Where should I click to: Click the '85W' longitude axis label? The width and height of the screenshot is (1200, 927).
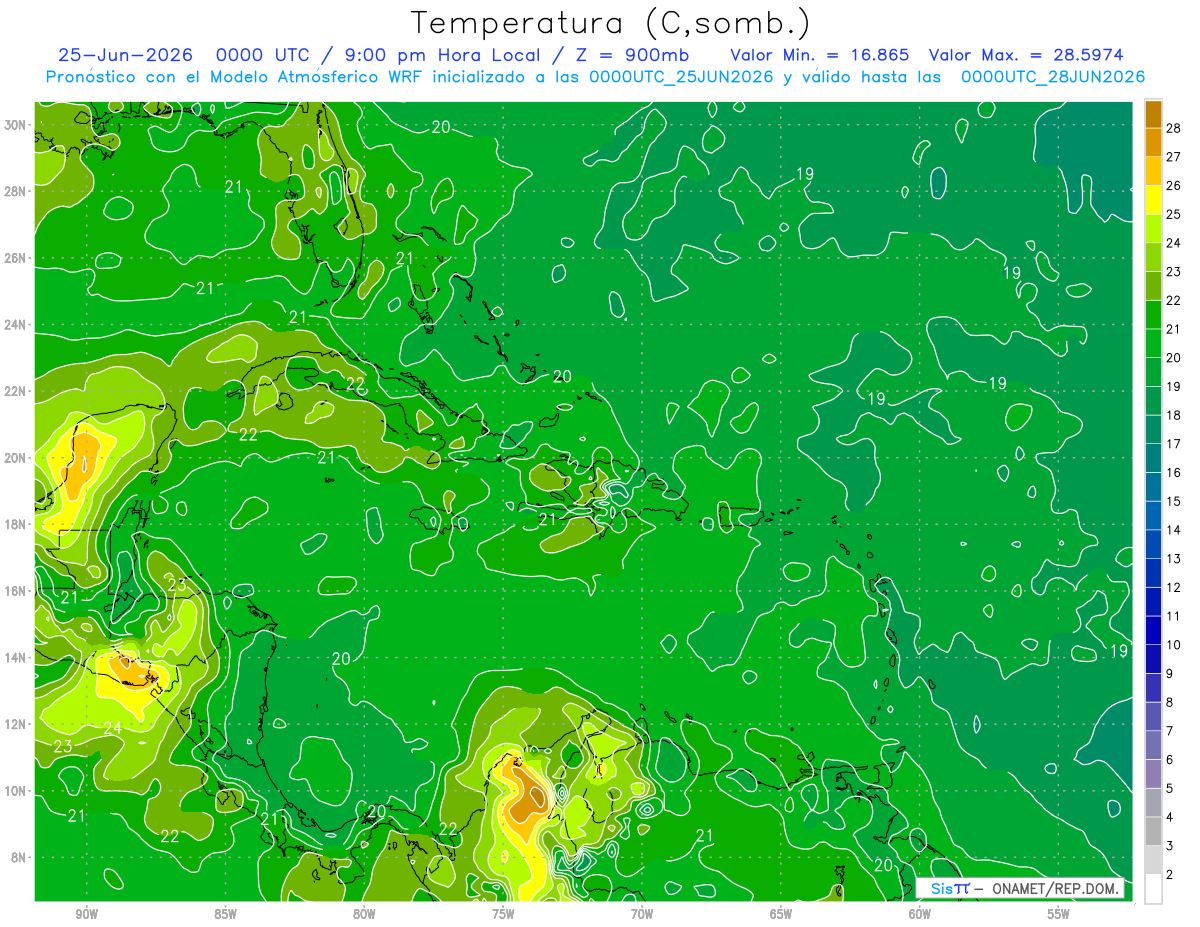click(225, 914)
